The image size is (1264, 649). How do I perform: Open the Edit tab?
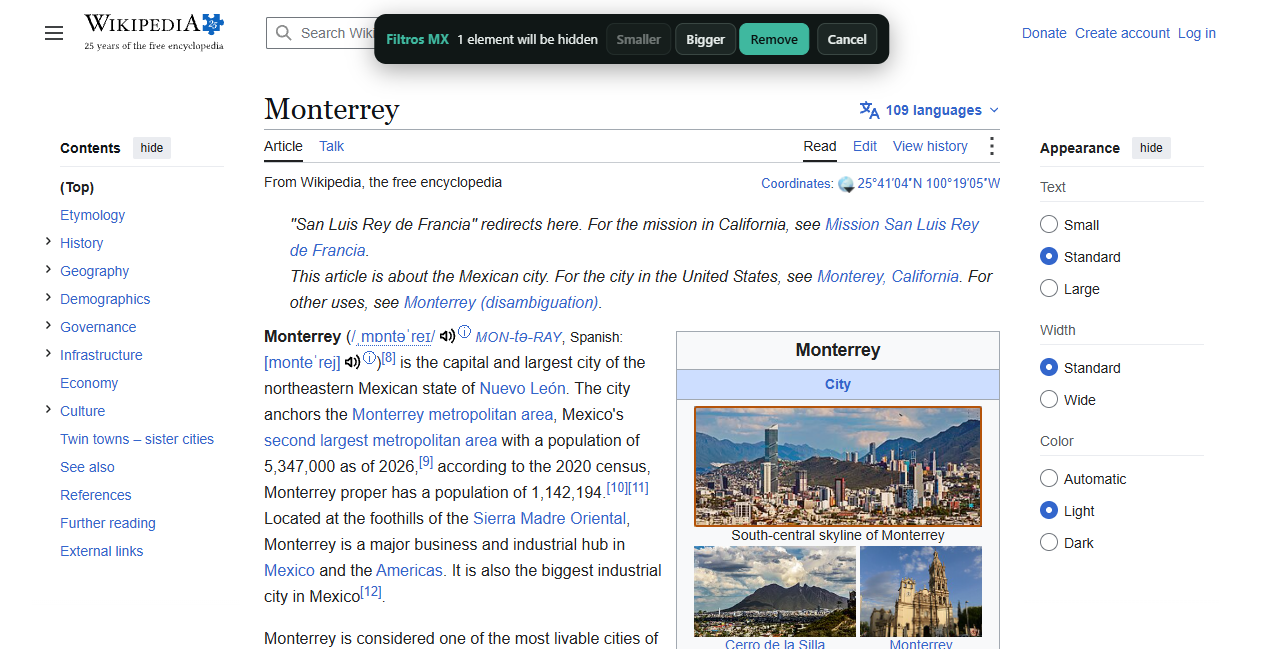tap(865, 146)
